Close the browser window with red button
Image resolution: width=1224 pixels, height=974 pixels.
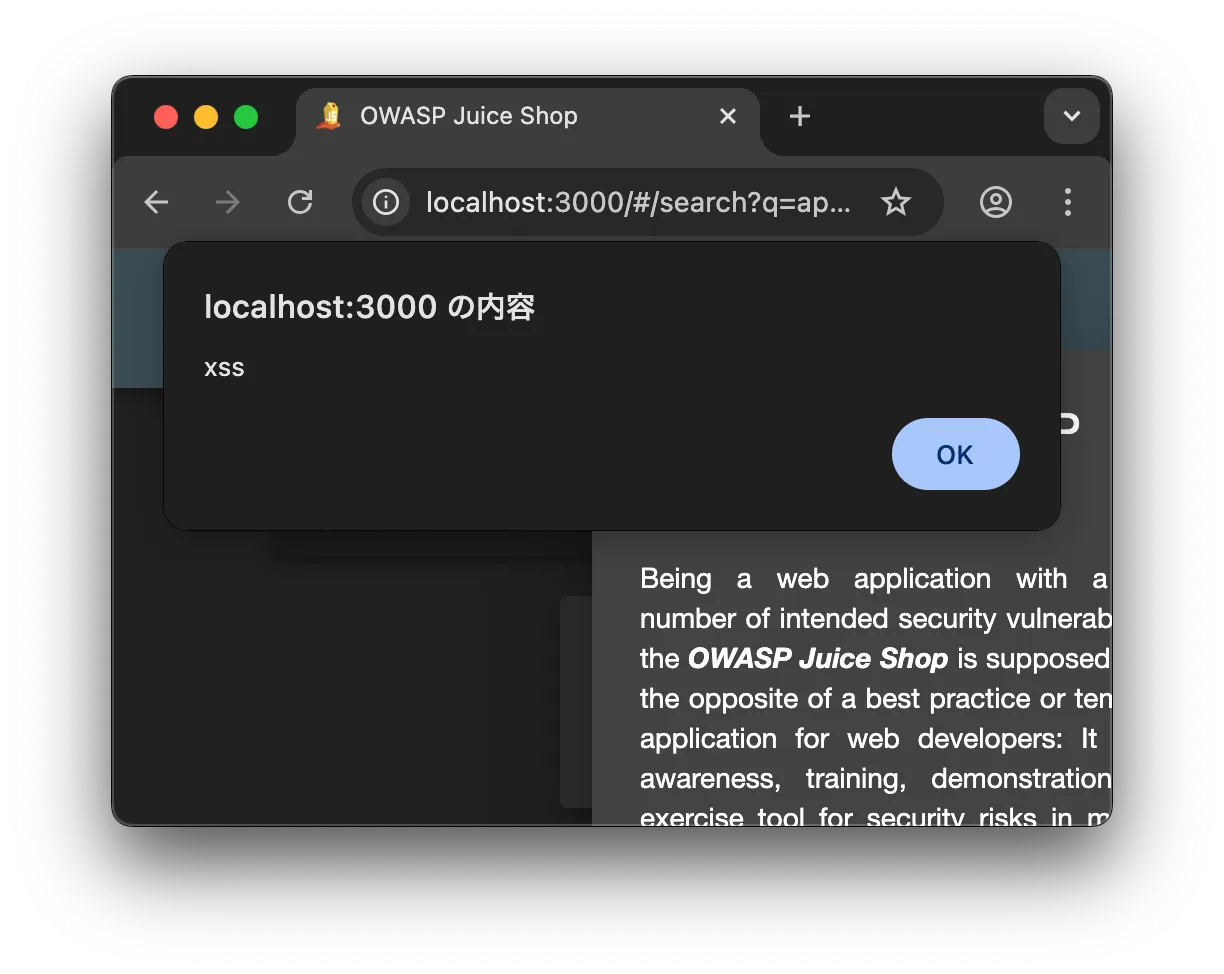pos(166,117)
